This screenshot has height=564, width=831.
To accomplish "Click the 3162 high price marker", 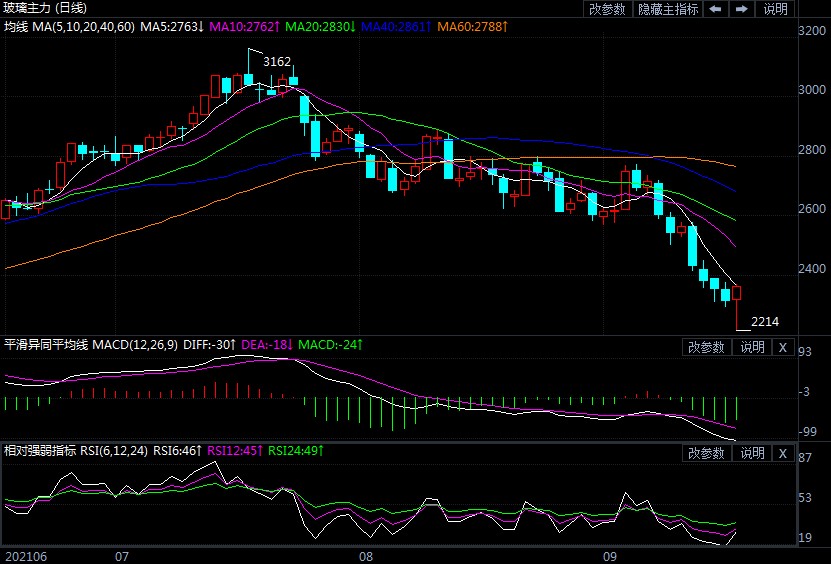I will click(277, 62).
